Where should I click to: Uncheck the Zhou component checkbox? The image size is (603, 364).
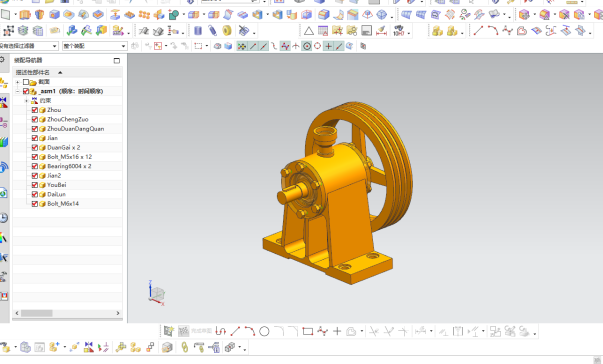point(35,110)
